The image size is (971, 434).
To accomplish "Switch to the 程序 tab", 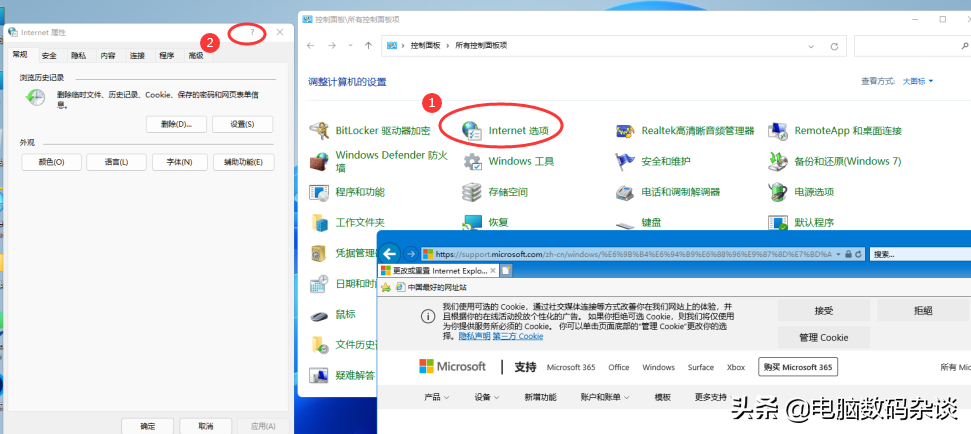I will [167, 56].
